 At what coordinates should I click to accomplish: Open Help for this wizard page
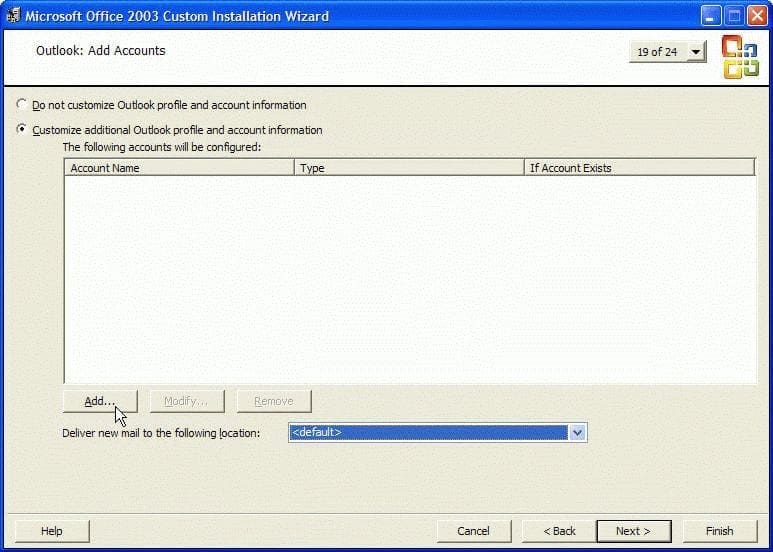tap(52, 531)
